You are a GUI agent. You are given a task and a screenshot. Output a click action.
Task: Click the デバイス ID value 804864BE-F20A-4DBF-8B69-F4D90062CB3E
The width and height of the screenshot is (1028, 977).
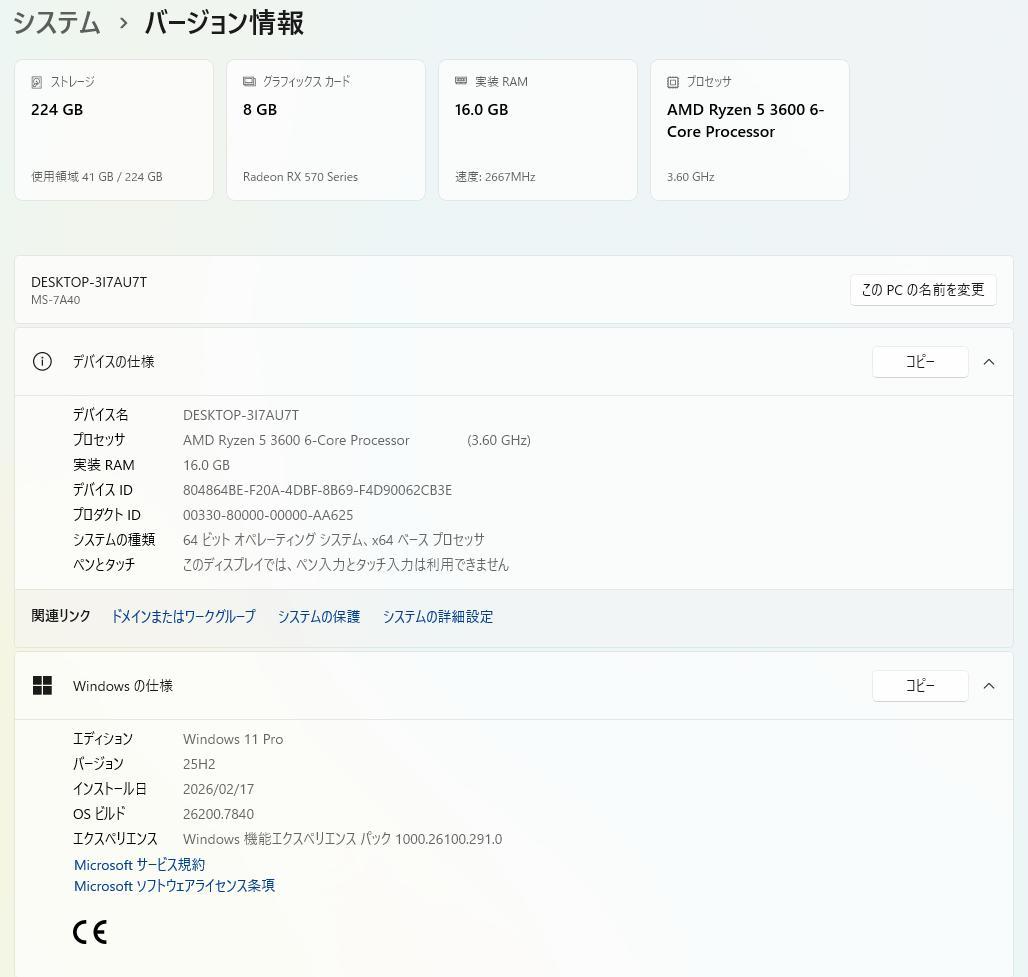point(317,490)
